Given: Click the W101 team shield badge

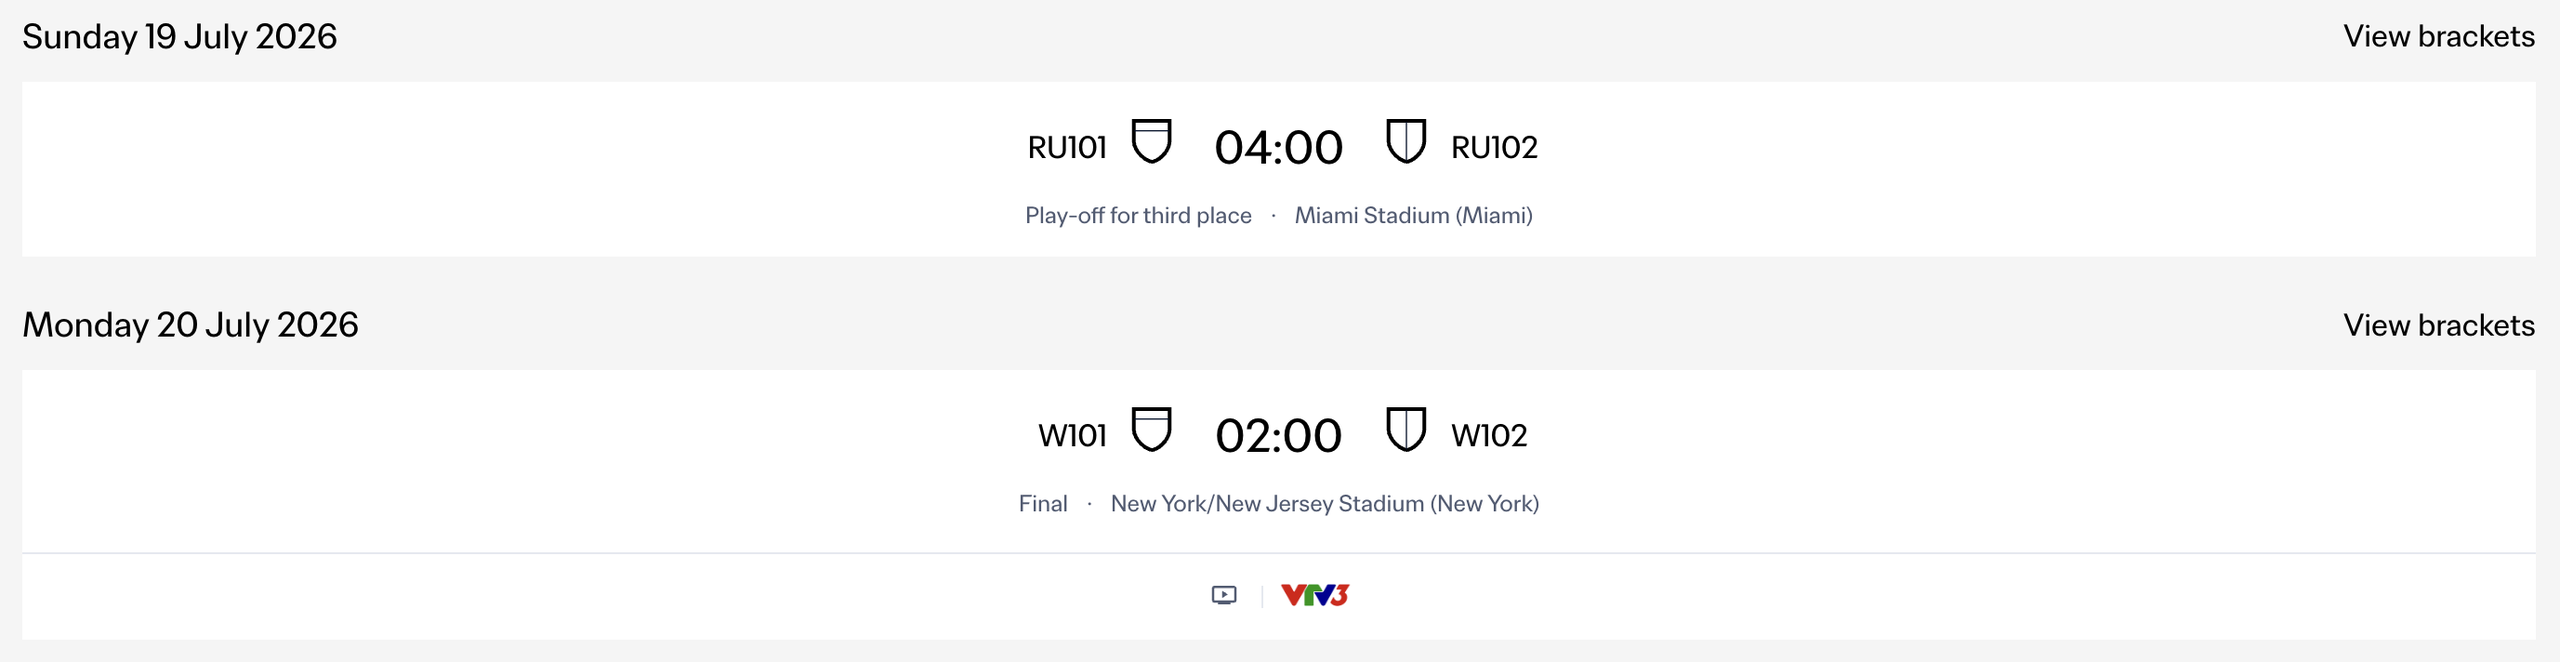Looking at the screenshot, I should click(x=1152, y=432).
